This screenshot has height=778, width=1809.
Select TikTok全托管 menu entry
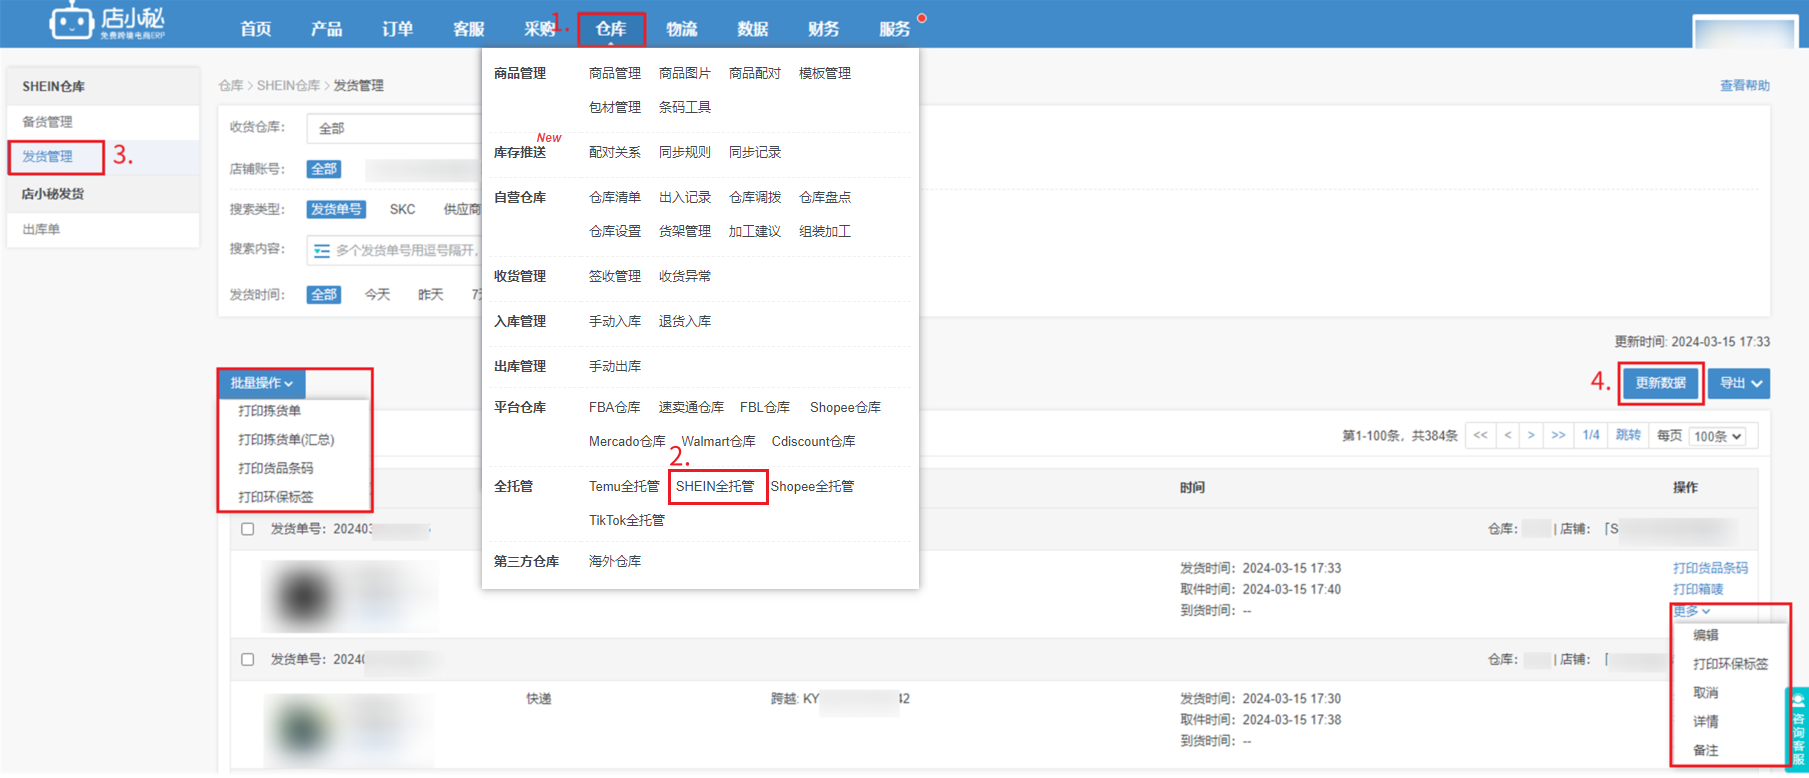point(627,520)
